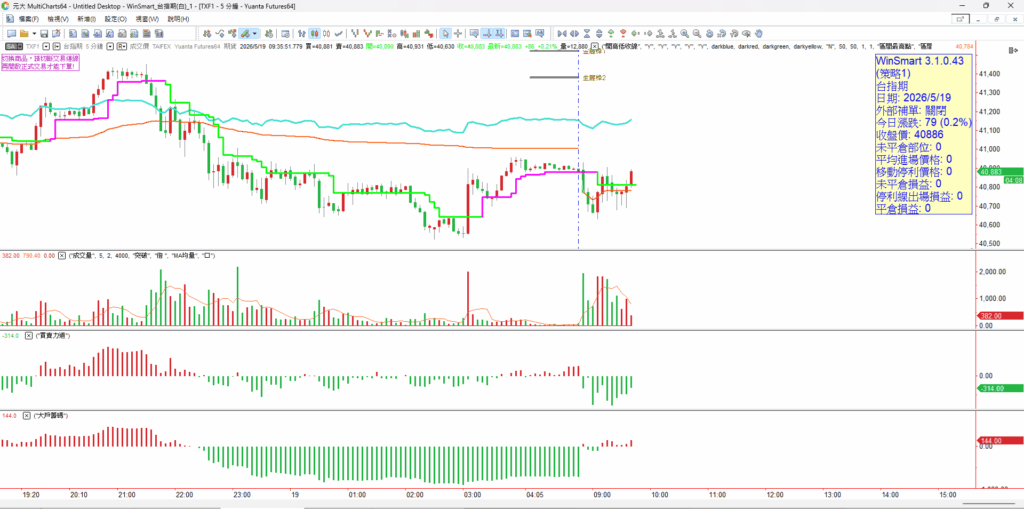Viewport: 1024px width, 509px height.
Task: Toggle the status box of 買賣力道 indicator
Action: pos(29,335)
